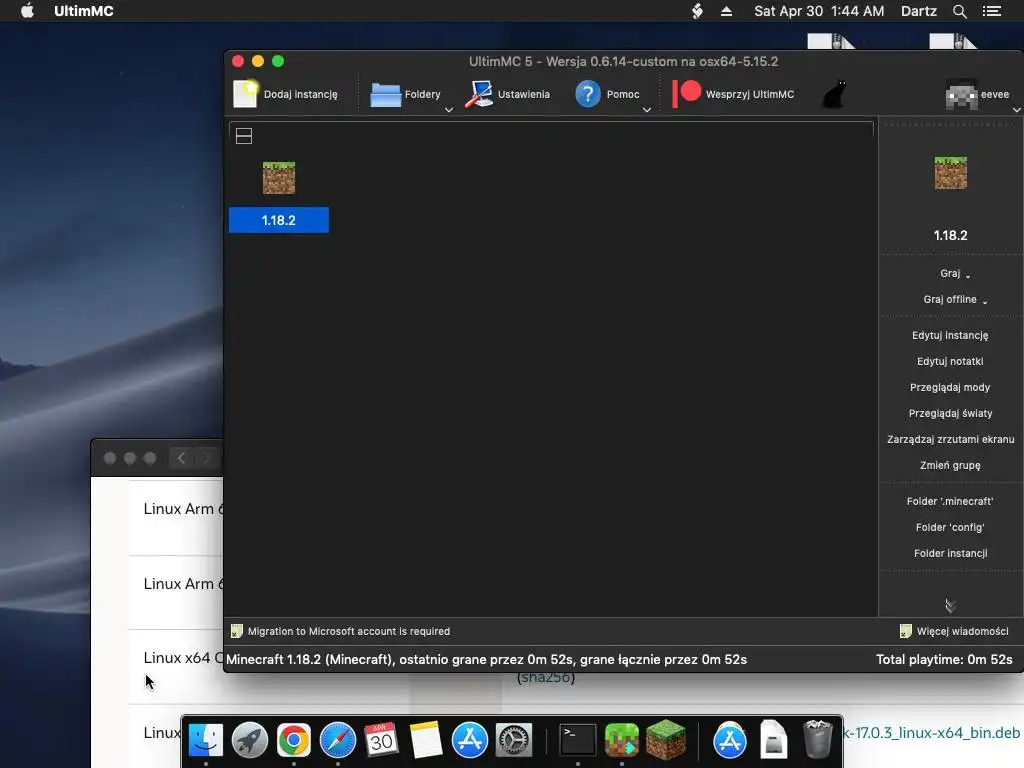Open Folder instancji
1024x768 pixels.
click(950, 554)
